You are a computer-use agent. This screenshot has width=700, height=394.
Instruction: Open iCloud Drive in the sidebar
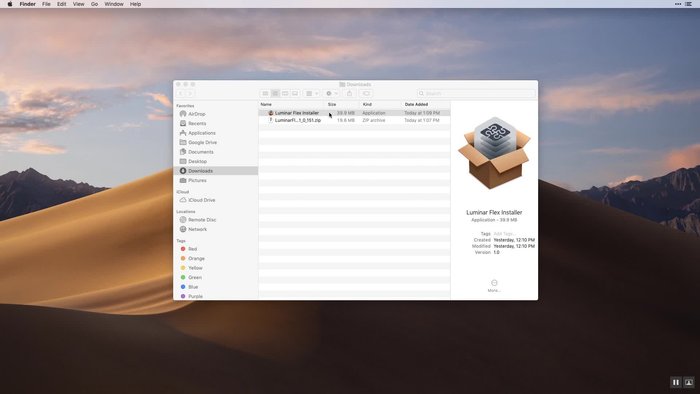point(201,200)
